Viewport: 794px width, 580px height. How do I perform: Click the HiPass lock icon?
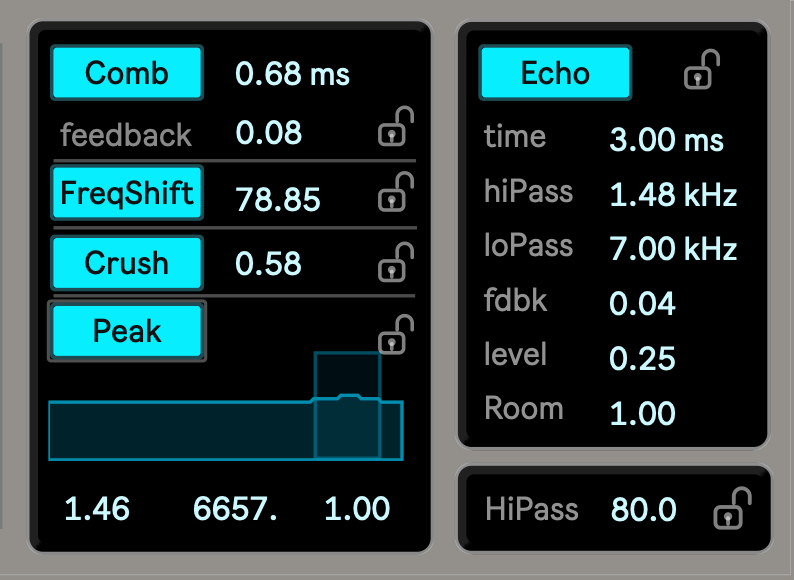coord(732,509)
